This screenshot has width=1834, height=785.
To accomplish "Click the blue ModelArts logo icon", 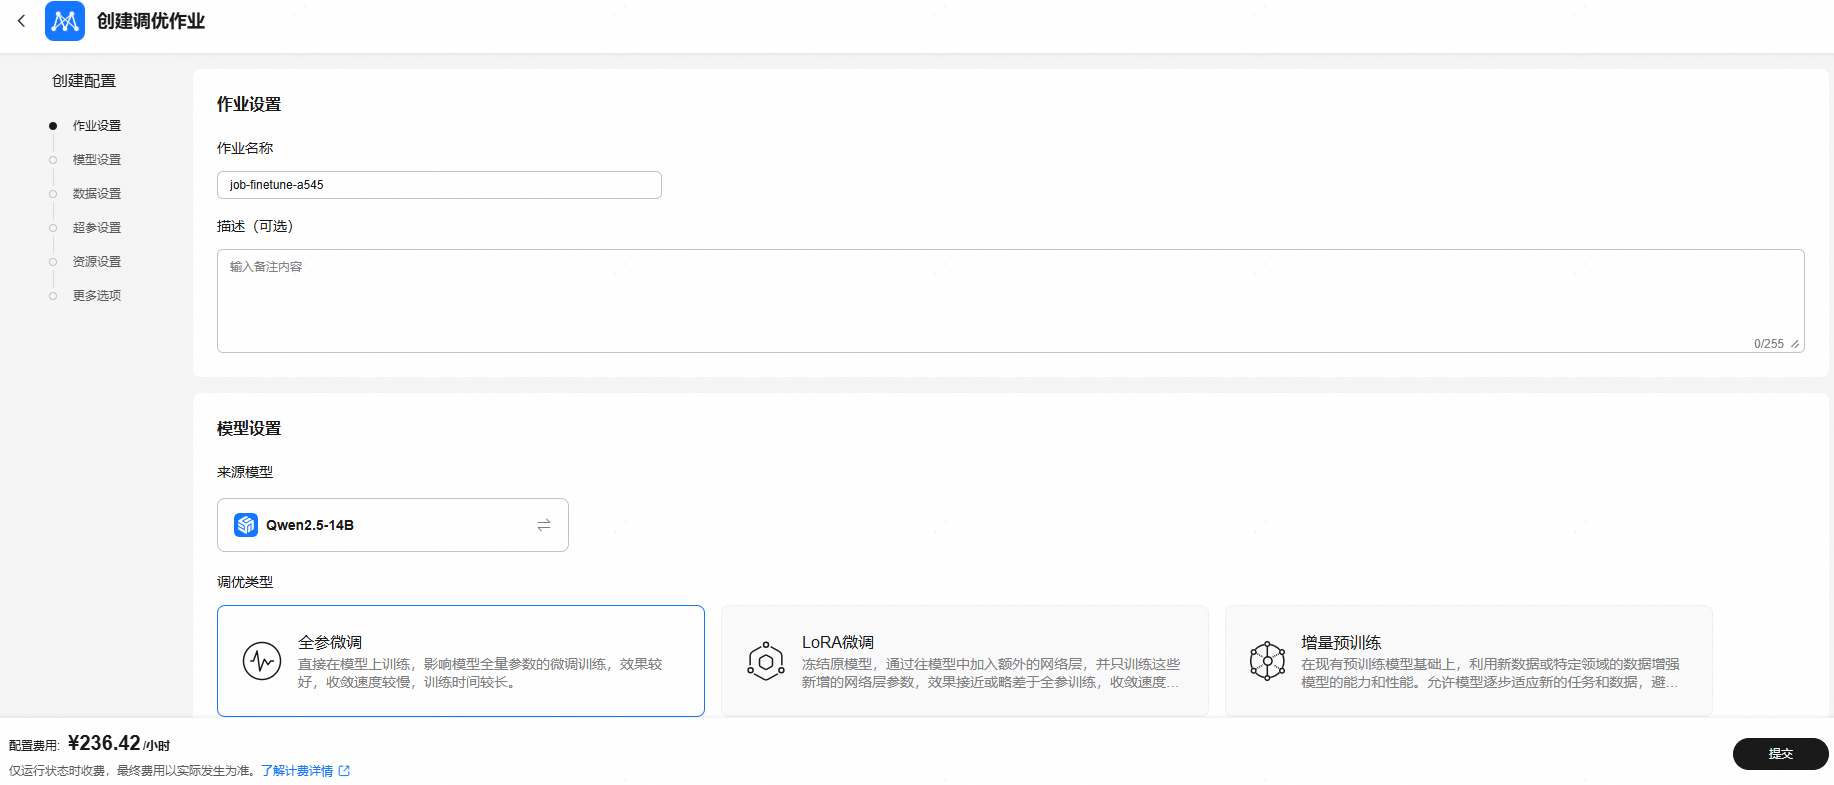I will click(x=65, y=21).
